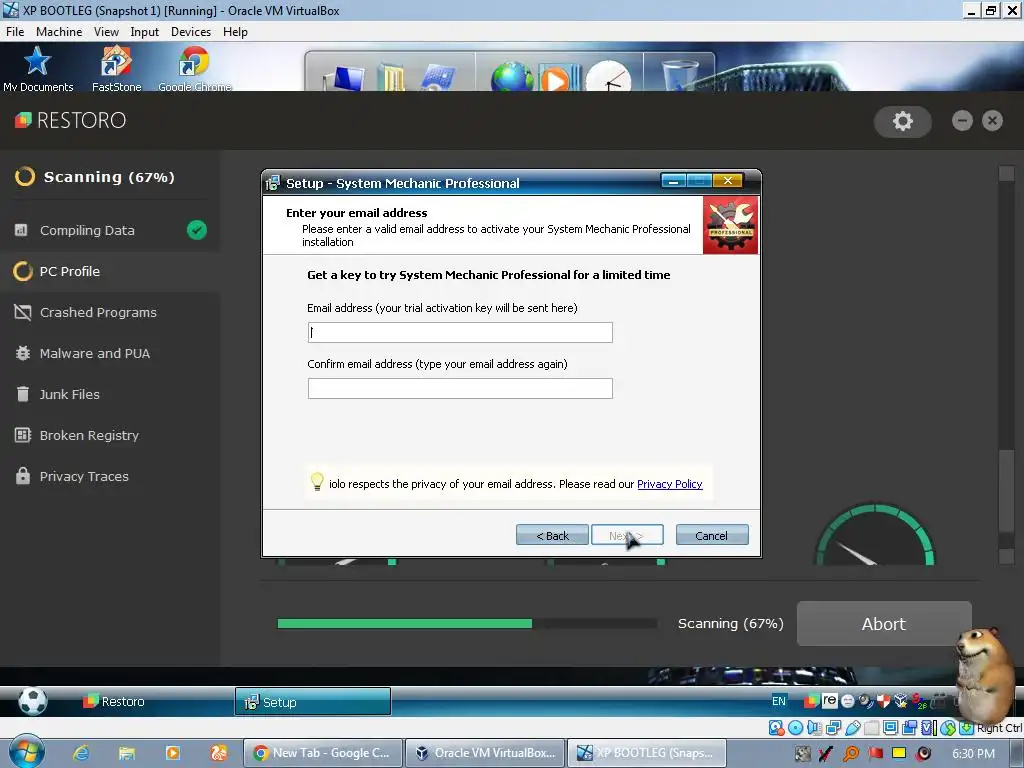The image size is (1024, 768).
Task: Abort the Restoro scan
Action: (884, 624)
